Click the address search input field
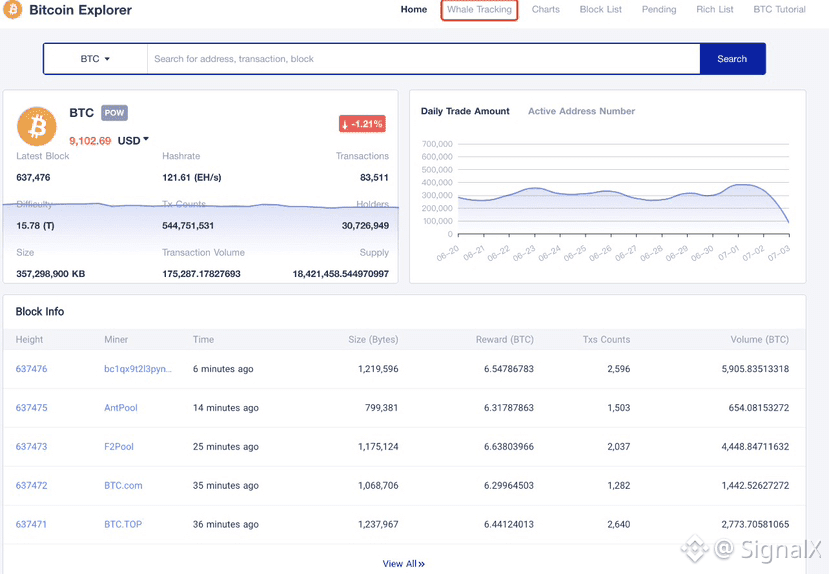The height and width of the screenshot is (574, 829). (423, 59)
